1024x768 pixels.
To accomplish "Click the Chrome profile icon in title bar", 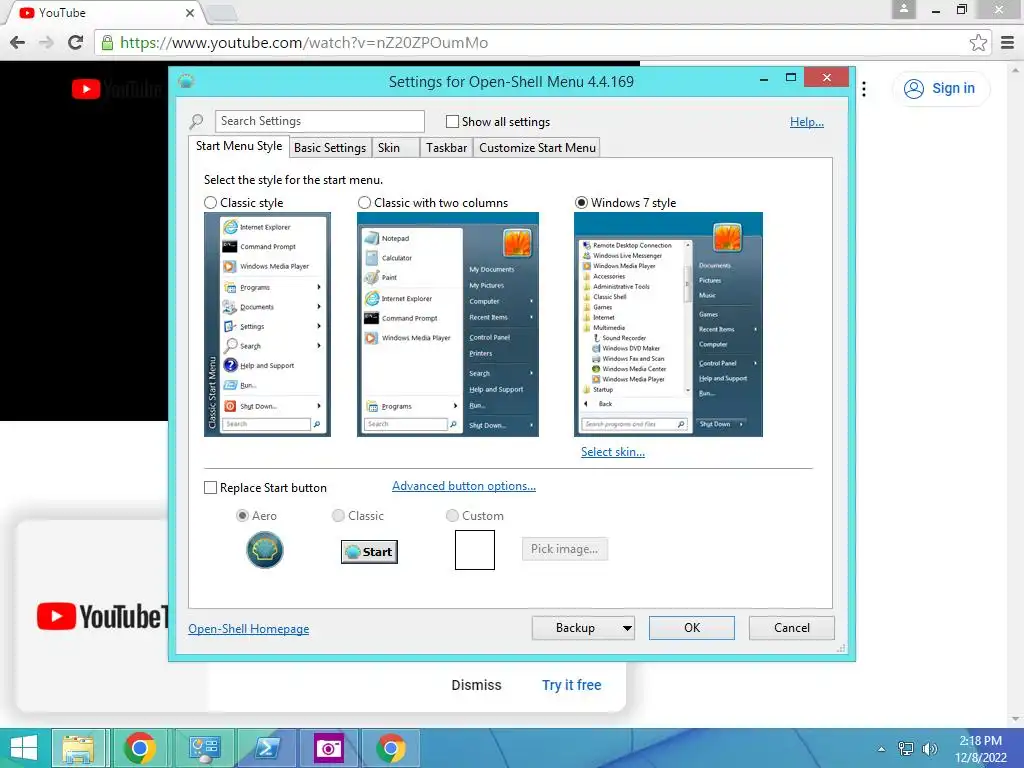I will (904, 9).
